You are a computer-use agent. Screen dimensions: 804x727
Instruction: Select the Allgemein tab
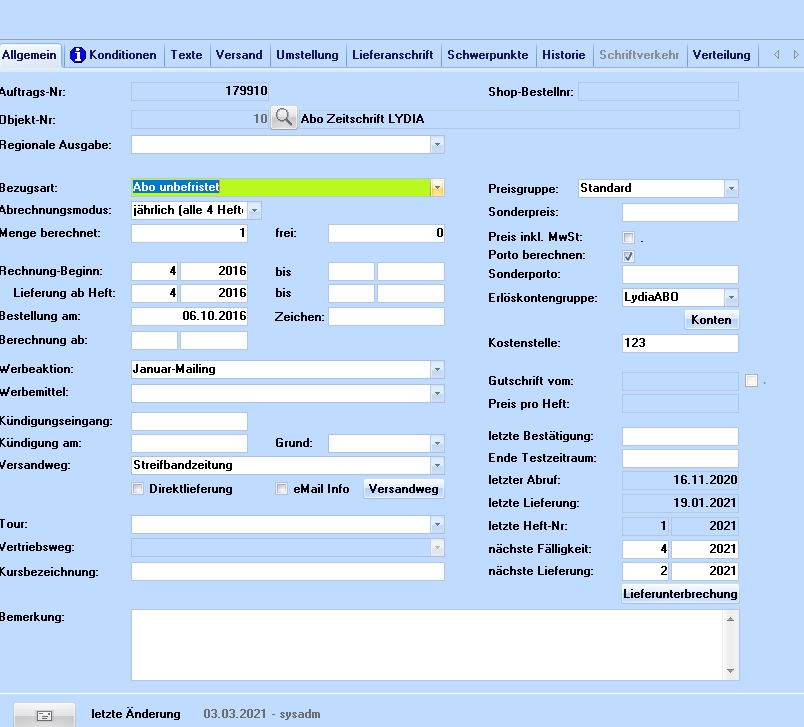click(30, 55)
